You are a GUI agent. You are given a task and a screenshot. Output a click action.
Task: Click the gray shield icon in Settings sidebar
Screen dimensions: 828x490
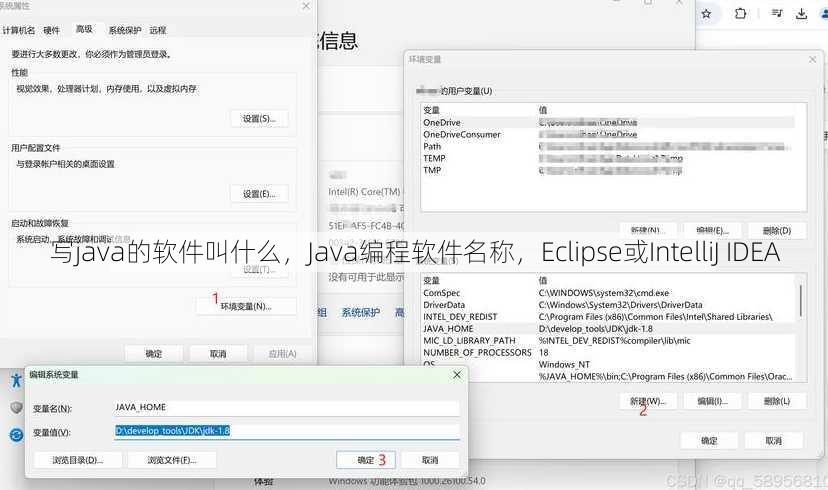16,407
